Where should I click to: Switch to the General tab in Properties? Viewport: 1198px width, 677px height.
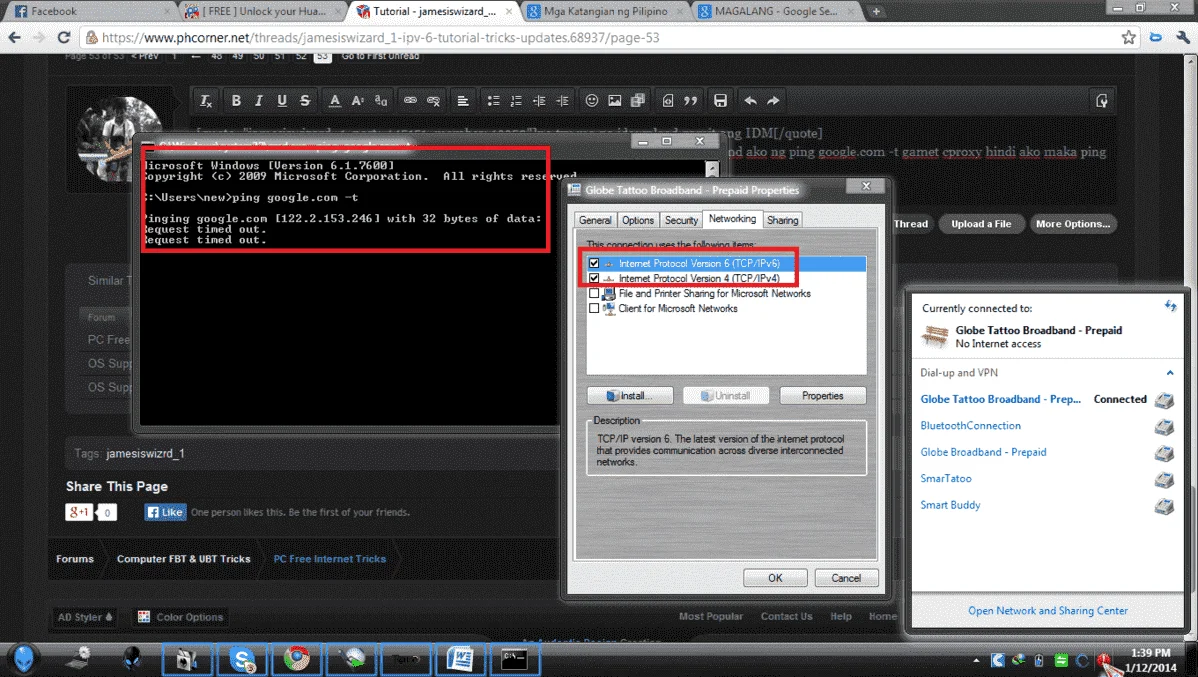pos(595,220)
